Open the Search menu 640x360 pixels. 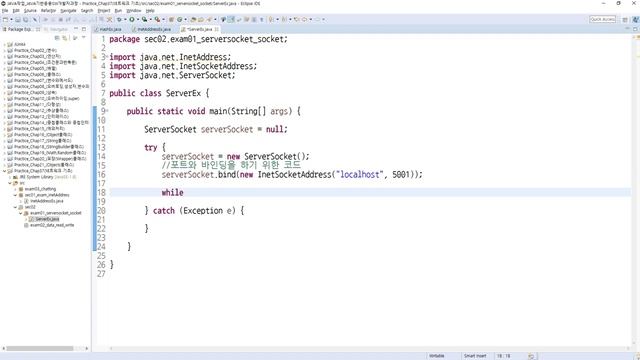[87, 11]
